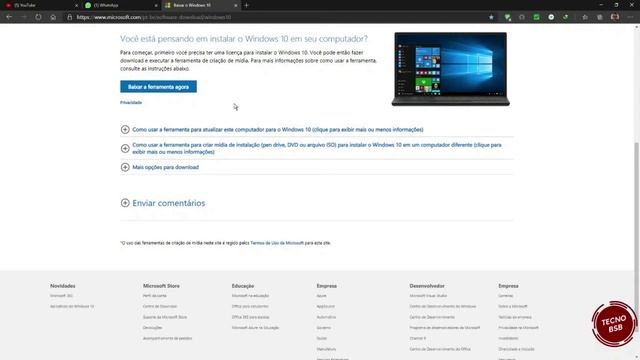This screenshot has height=360, width=640.
Task: Click the Windows 10 laptop image
Action: pos(451,69)
